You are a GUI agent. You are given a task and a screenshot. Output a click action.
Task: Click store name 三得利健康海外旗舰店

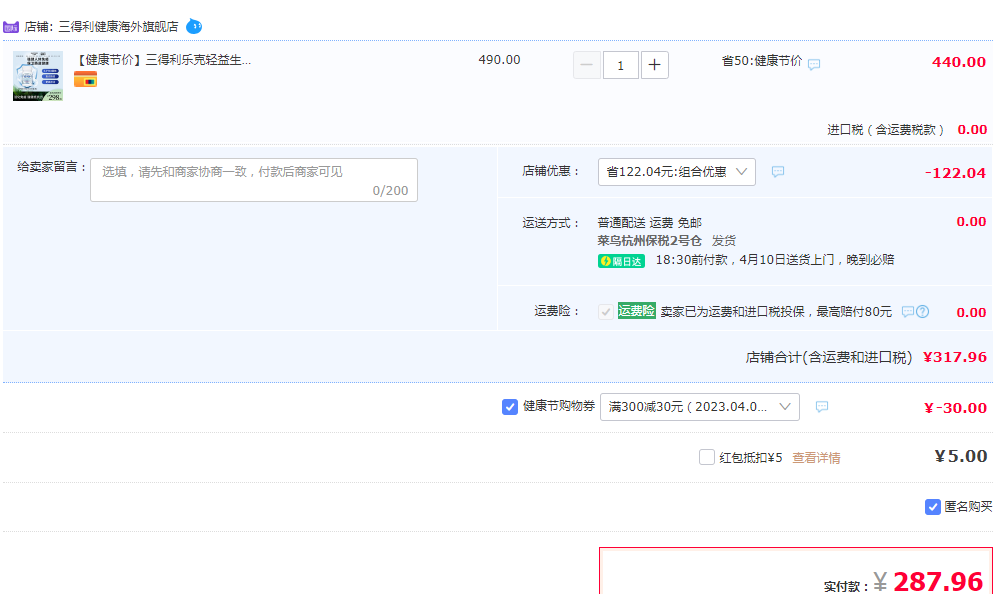pos(118,27)
